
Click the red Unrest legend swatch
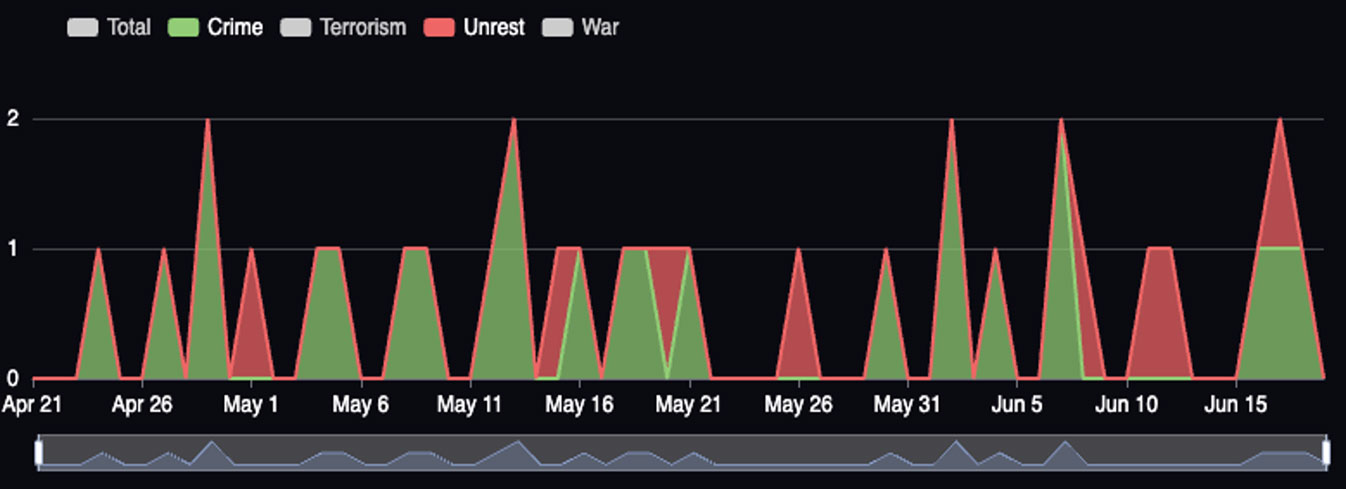click(440, 28)
